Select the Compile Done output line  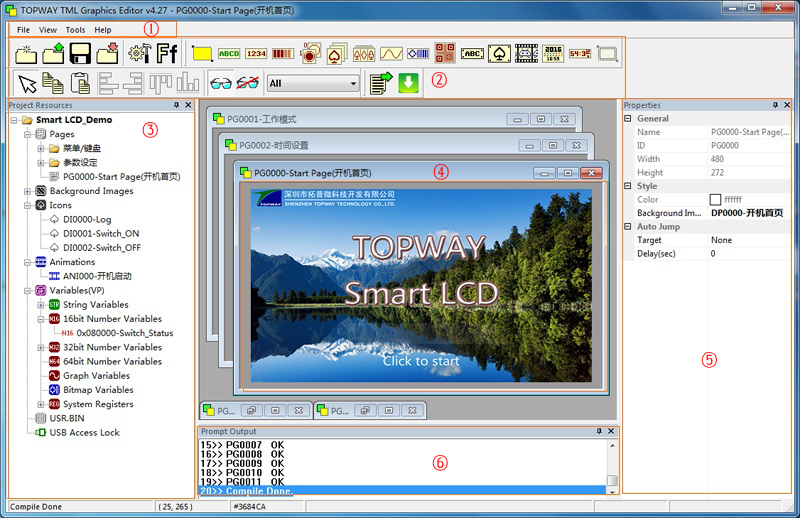pos(402,491)
